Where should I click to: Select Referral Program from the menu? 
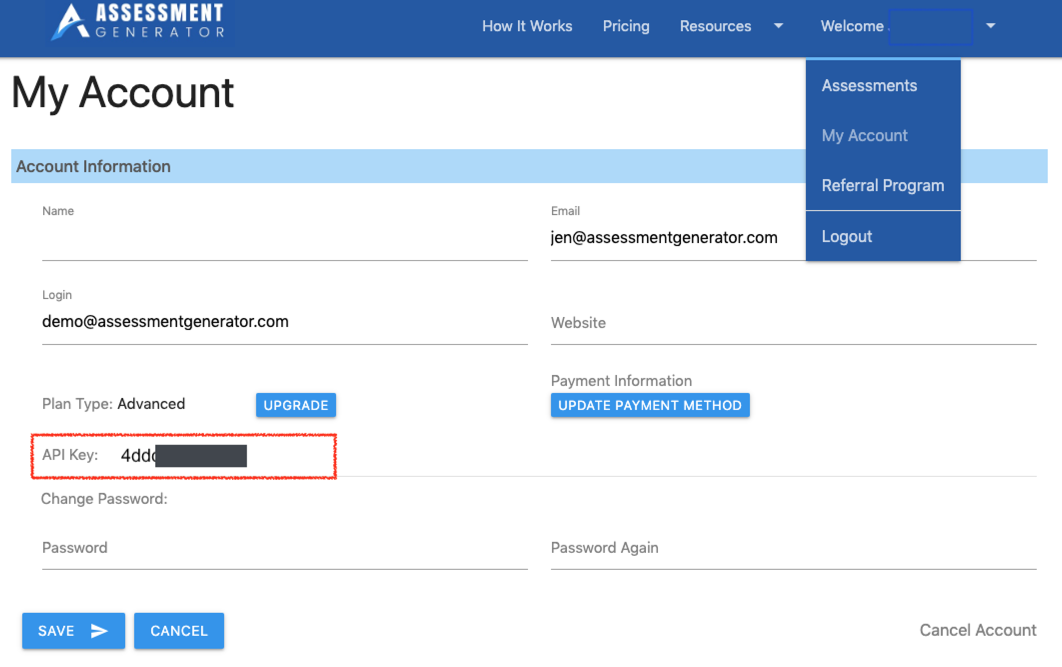click(x=882, y=185)
